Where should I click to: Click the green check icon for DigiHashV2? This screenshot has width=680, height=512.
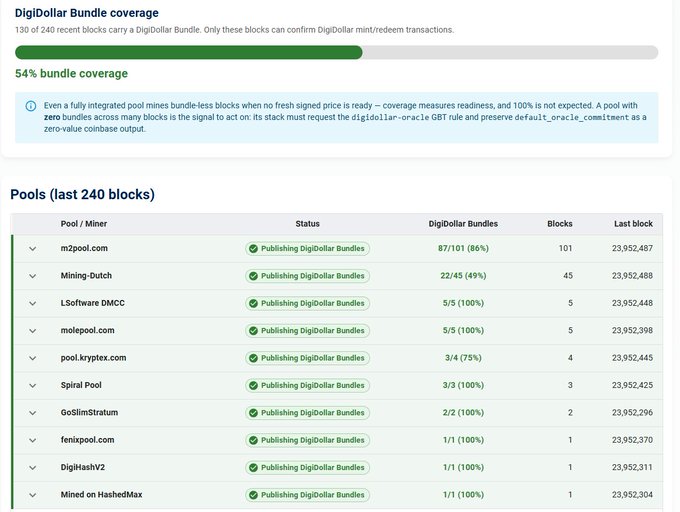pos(253,467)
